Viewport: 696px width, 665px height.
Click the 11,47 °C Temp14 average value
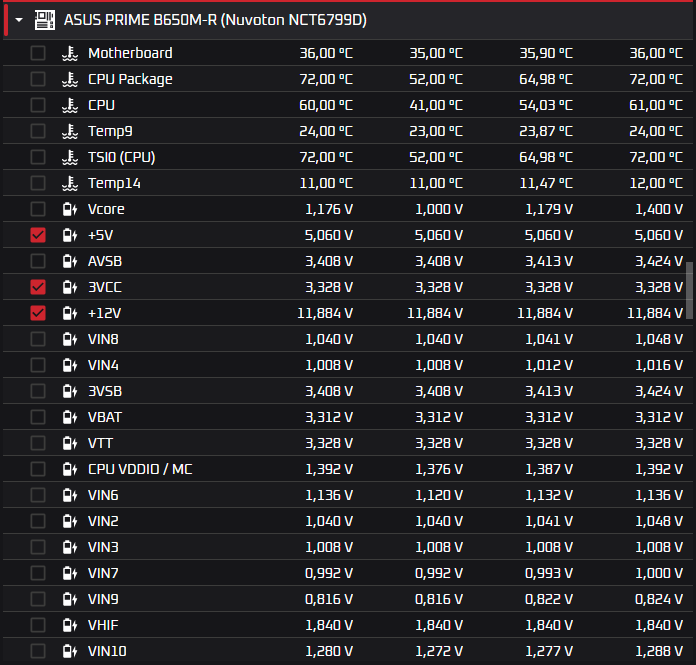click(x=546, y=183)
